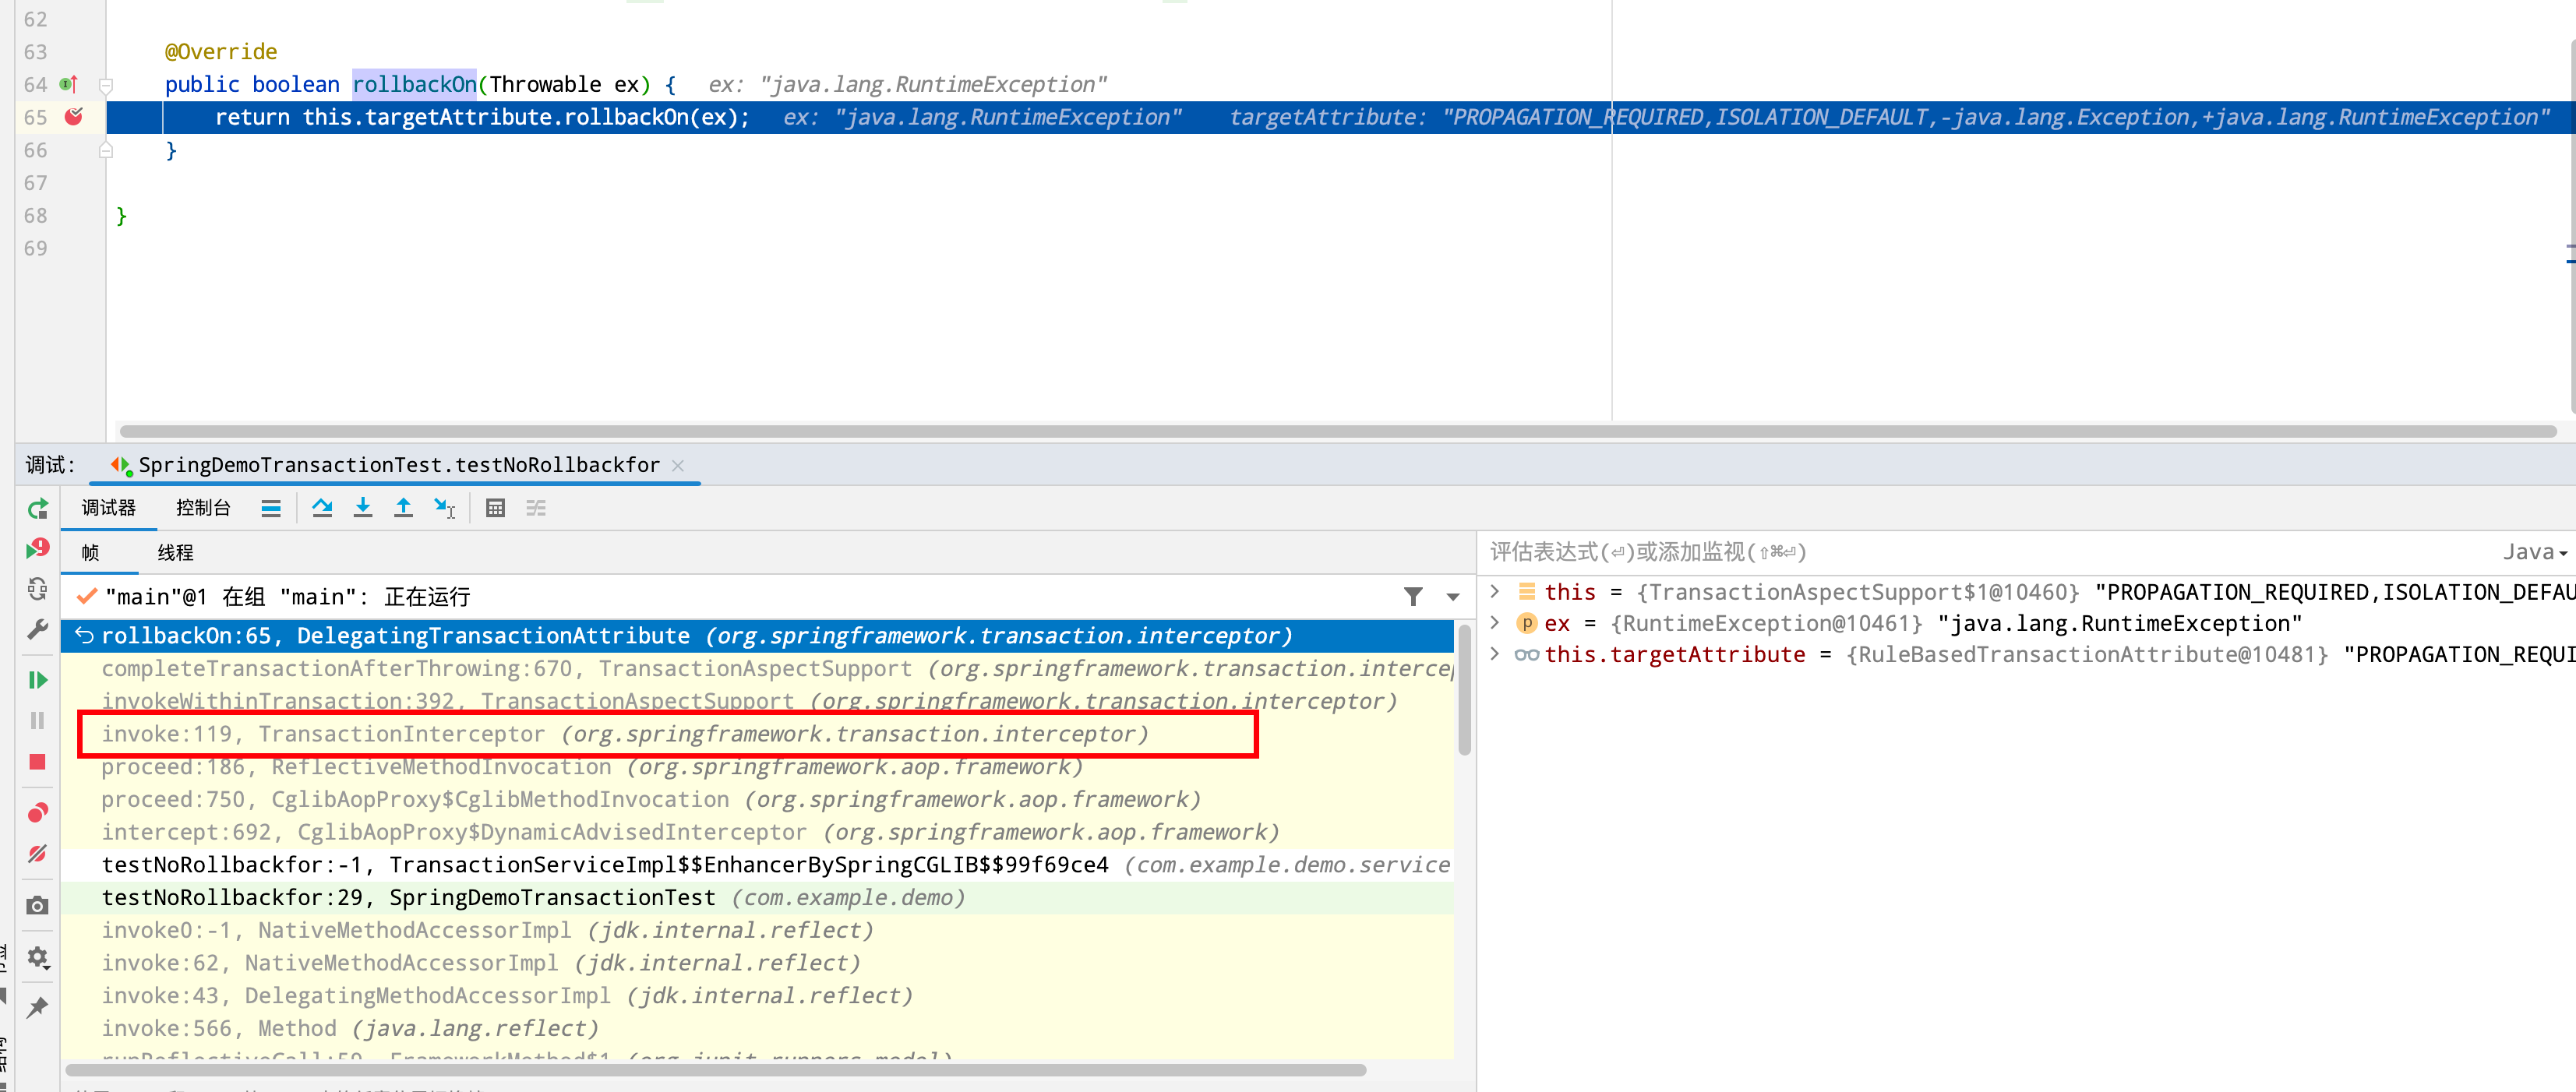Click this.targetAttribute variable name
Image resolution: width=2576 pixels, height=1092 pixels.
tap(1675, 655)
